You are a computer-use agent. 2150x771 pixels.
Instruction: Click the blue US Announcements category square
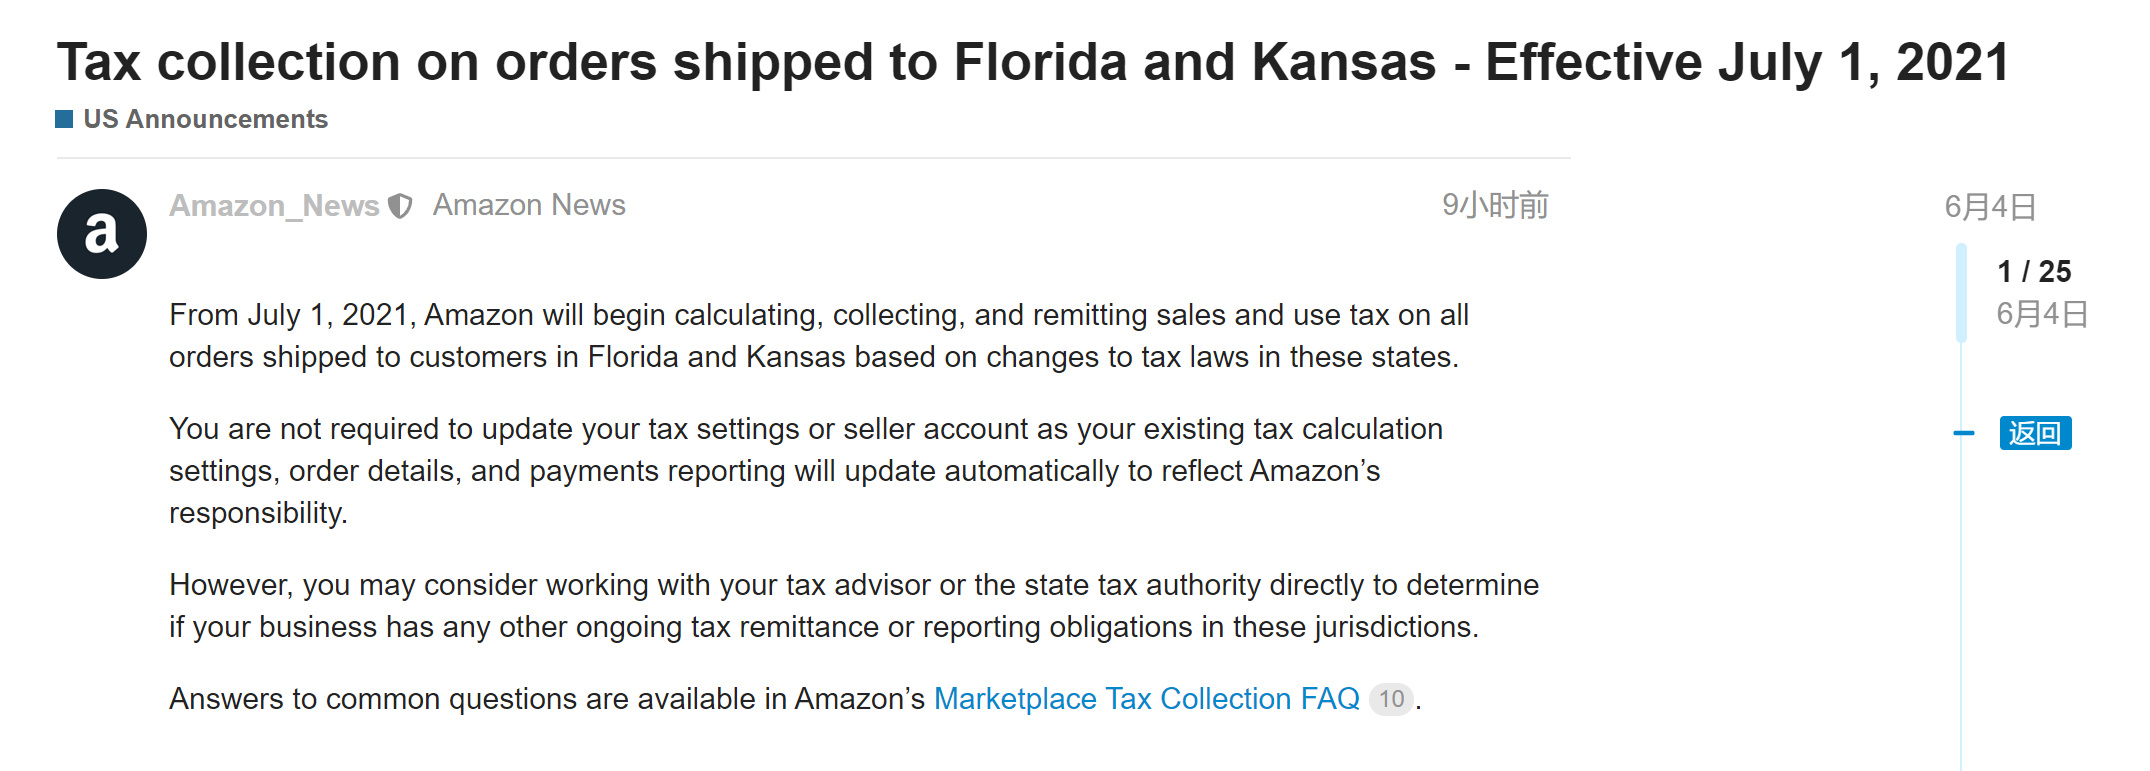coord(65,120)
